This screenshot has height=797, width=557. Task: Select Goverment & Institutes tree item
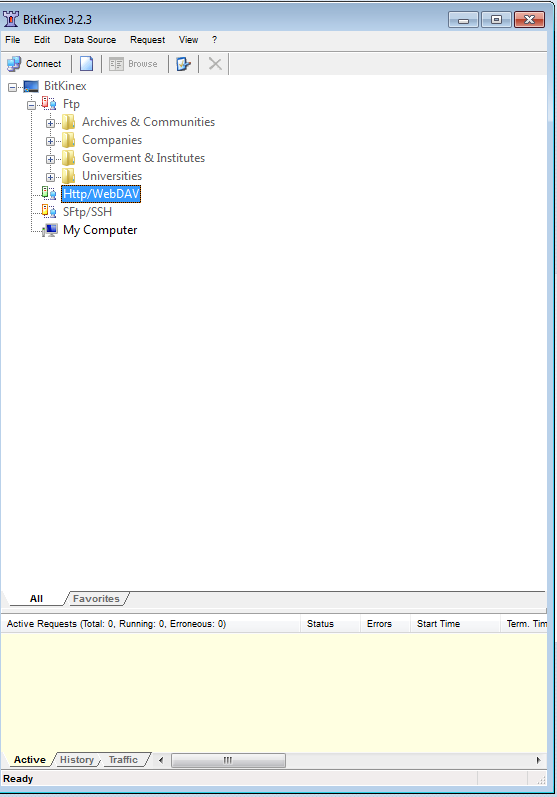pyautogui.click(x=143, y=158)
